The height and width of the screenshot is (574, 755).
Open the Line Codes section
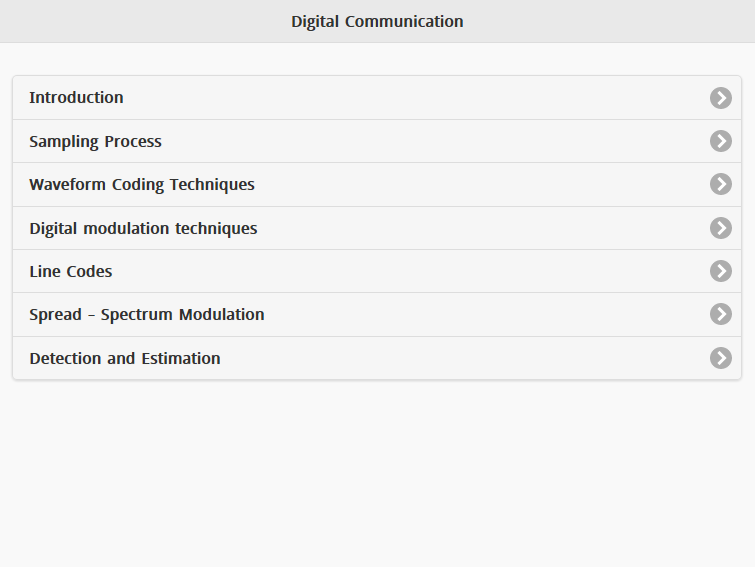70,272
